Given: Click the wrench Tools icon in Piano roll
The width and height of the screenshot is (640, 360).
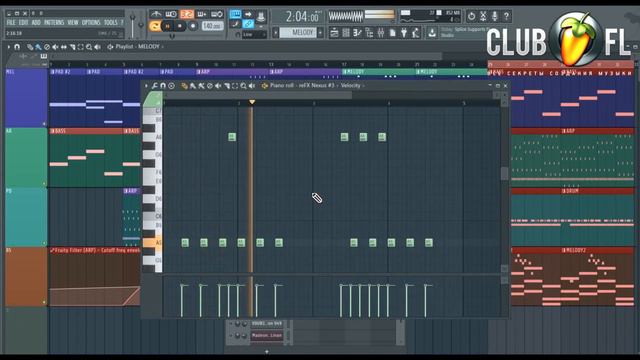Looking at the screenshot, I should pyautogui.click(x=155, y=86).
